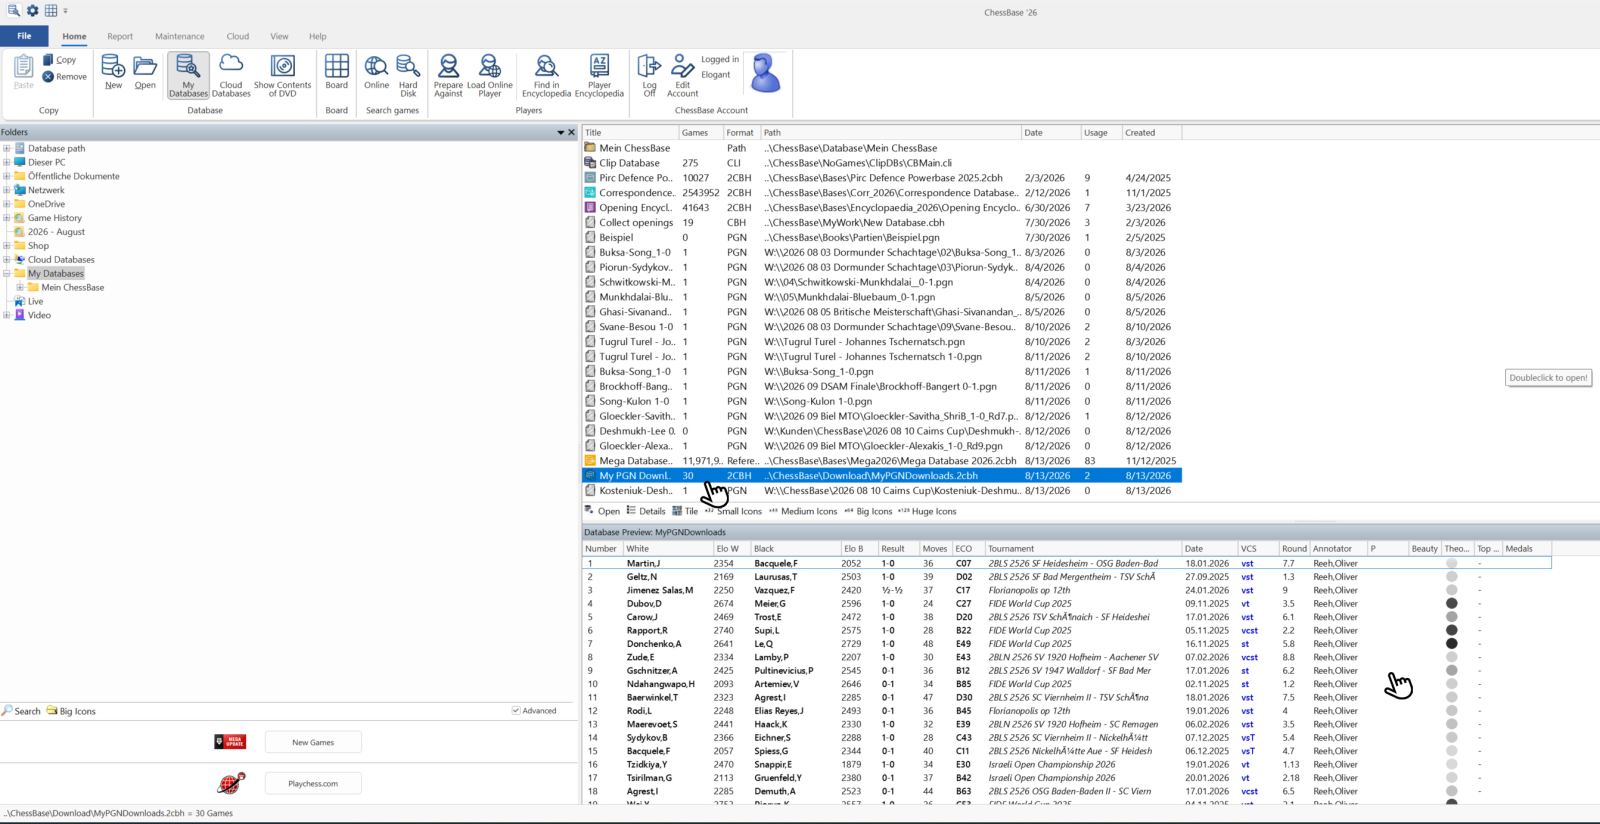
Task: Click the Mega Update icon
Action: pyautogui.click(x=230, y=742)
